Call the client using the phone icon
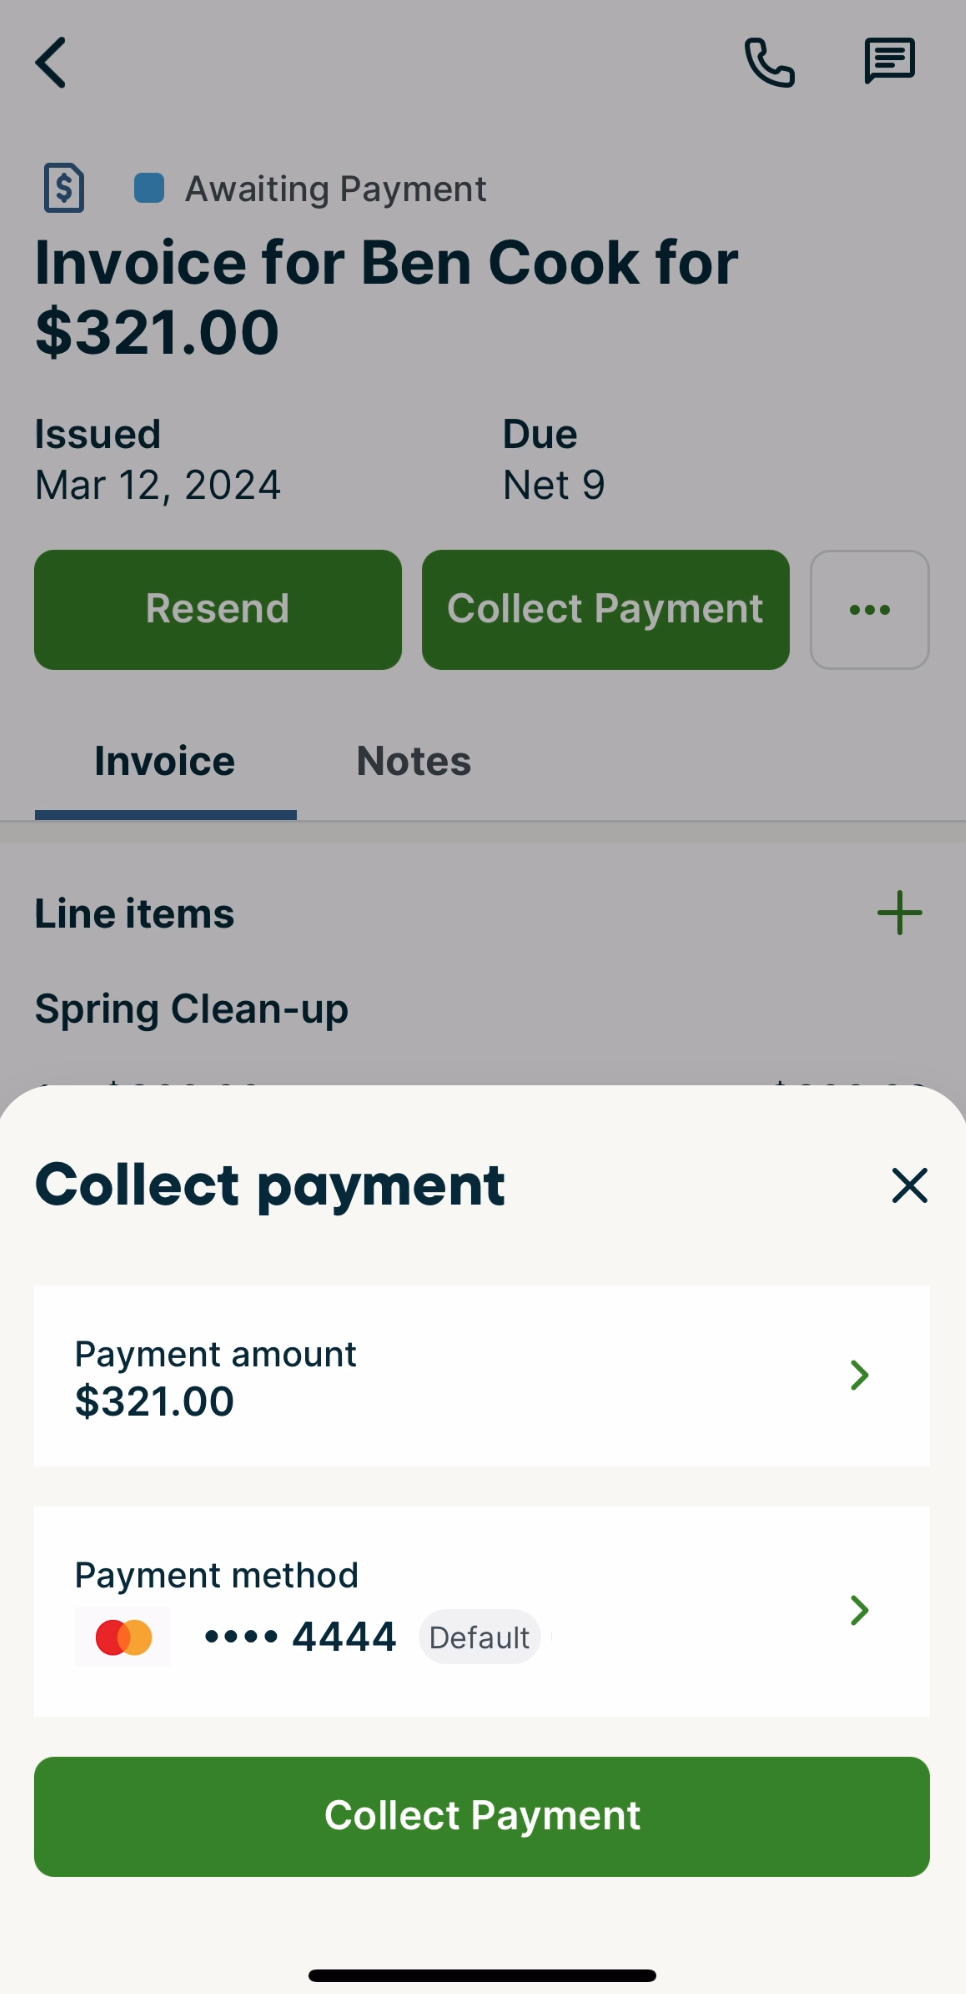The width and height of the screenshot is (966, 1994). click(769, 63)
